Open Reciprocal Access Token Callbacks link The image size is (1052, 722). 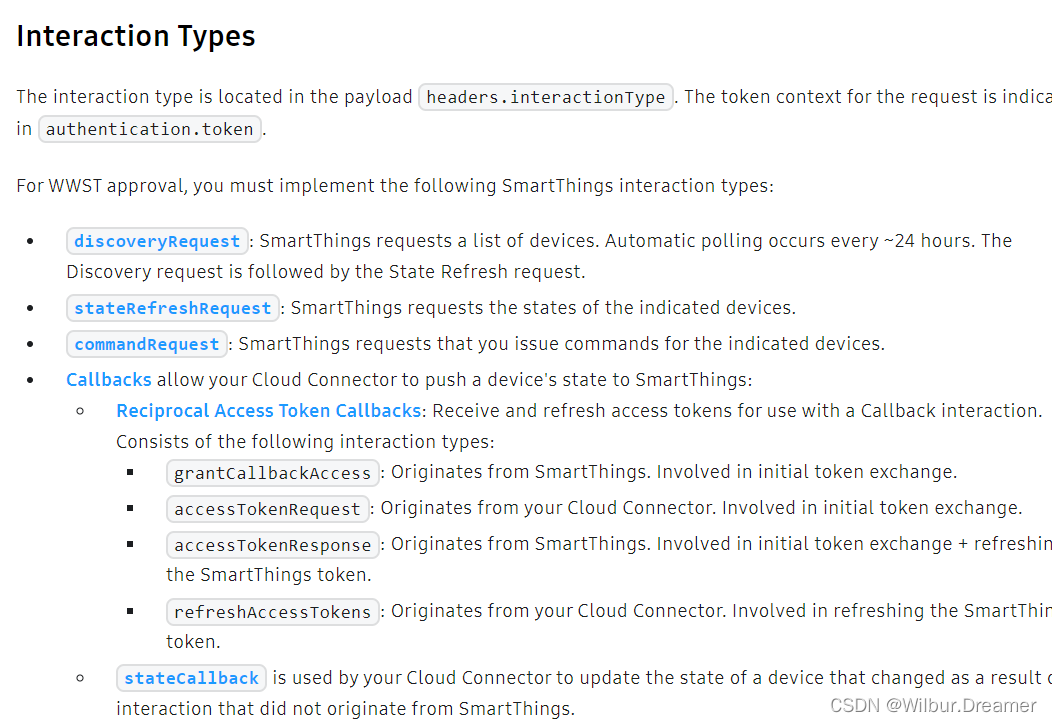tap(268, 411)
